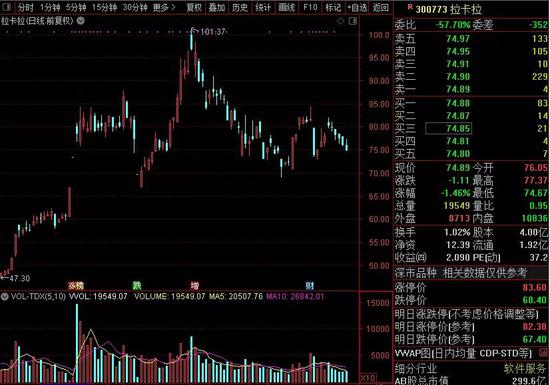Open the VWAP图[日内均量 CDP-STD等] link
The height and width of the screenshot is (385, 550).
463,353
